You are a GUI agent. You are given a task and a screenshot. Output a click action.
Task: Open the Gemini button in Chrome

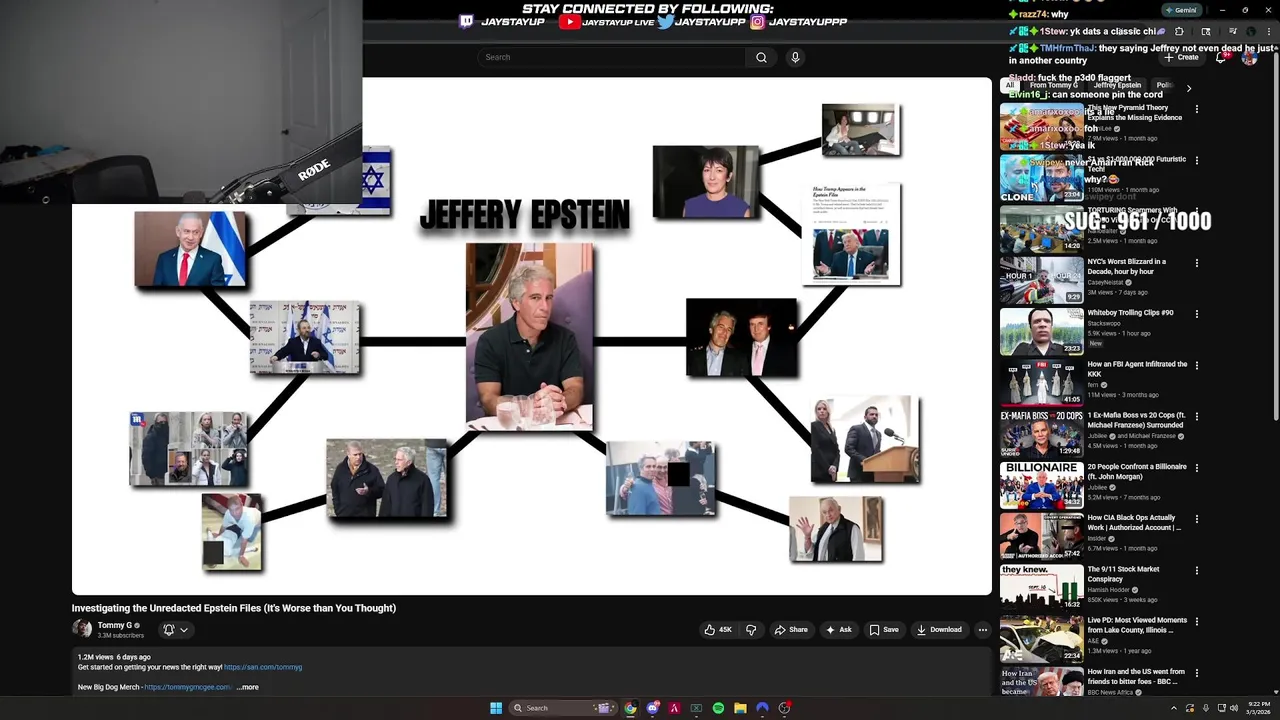tap(1180, 10)
